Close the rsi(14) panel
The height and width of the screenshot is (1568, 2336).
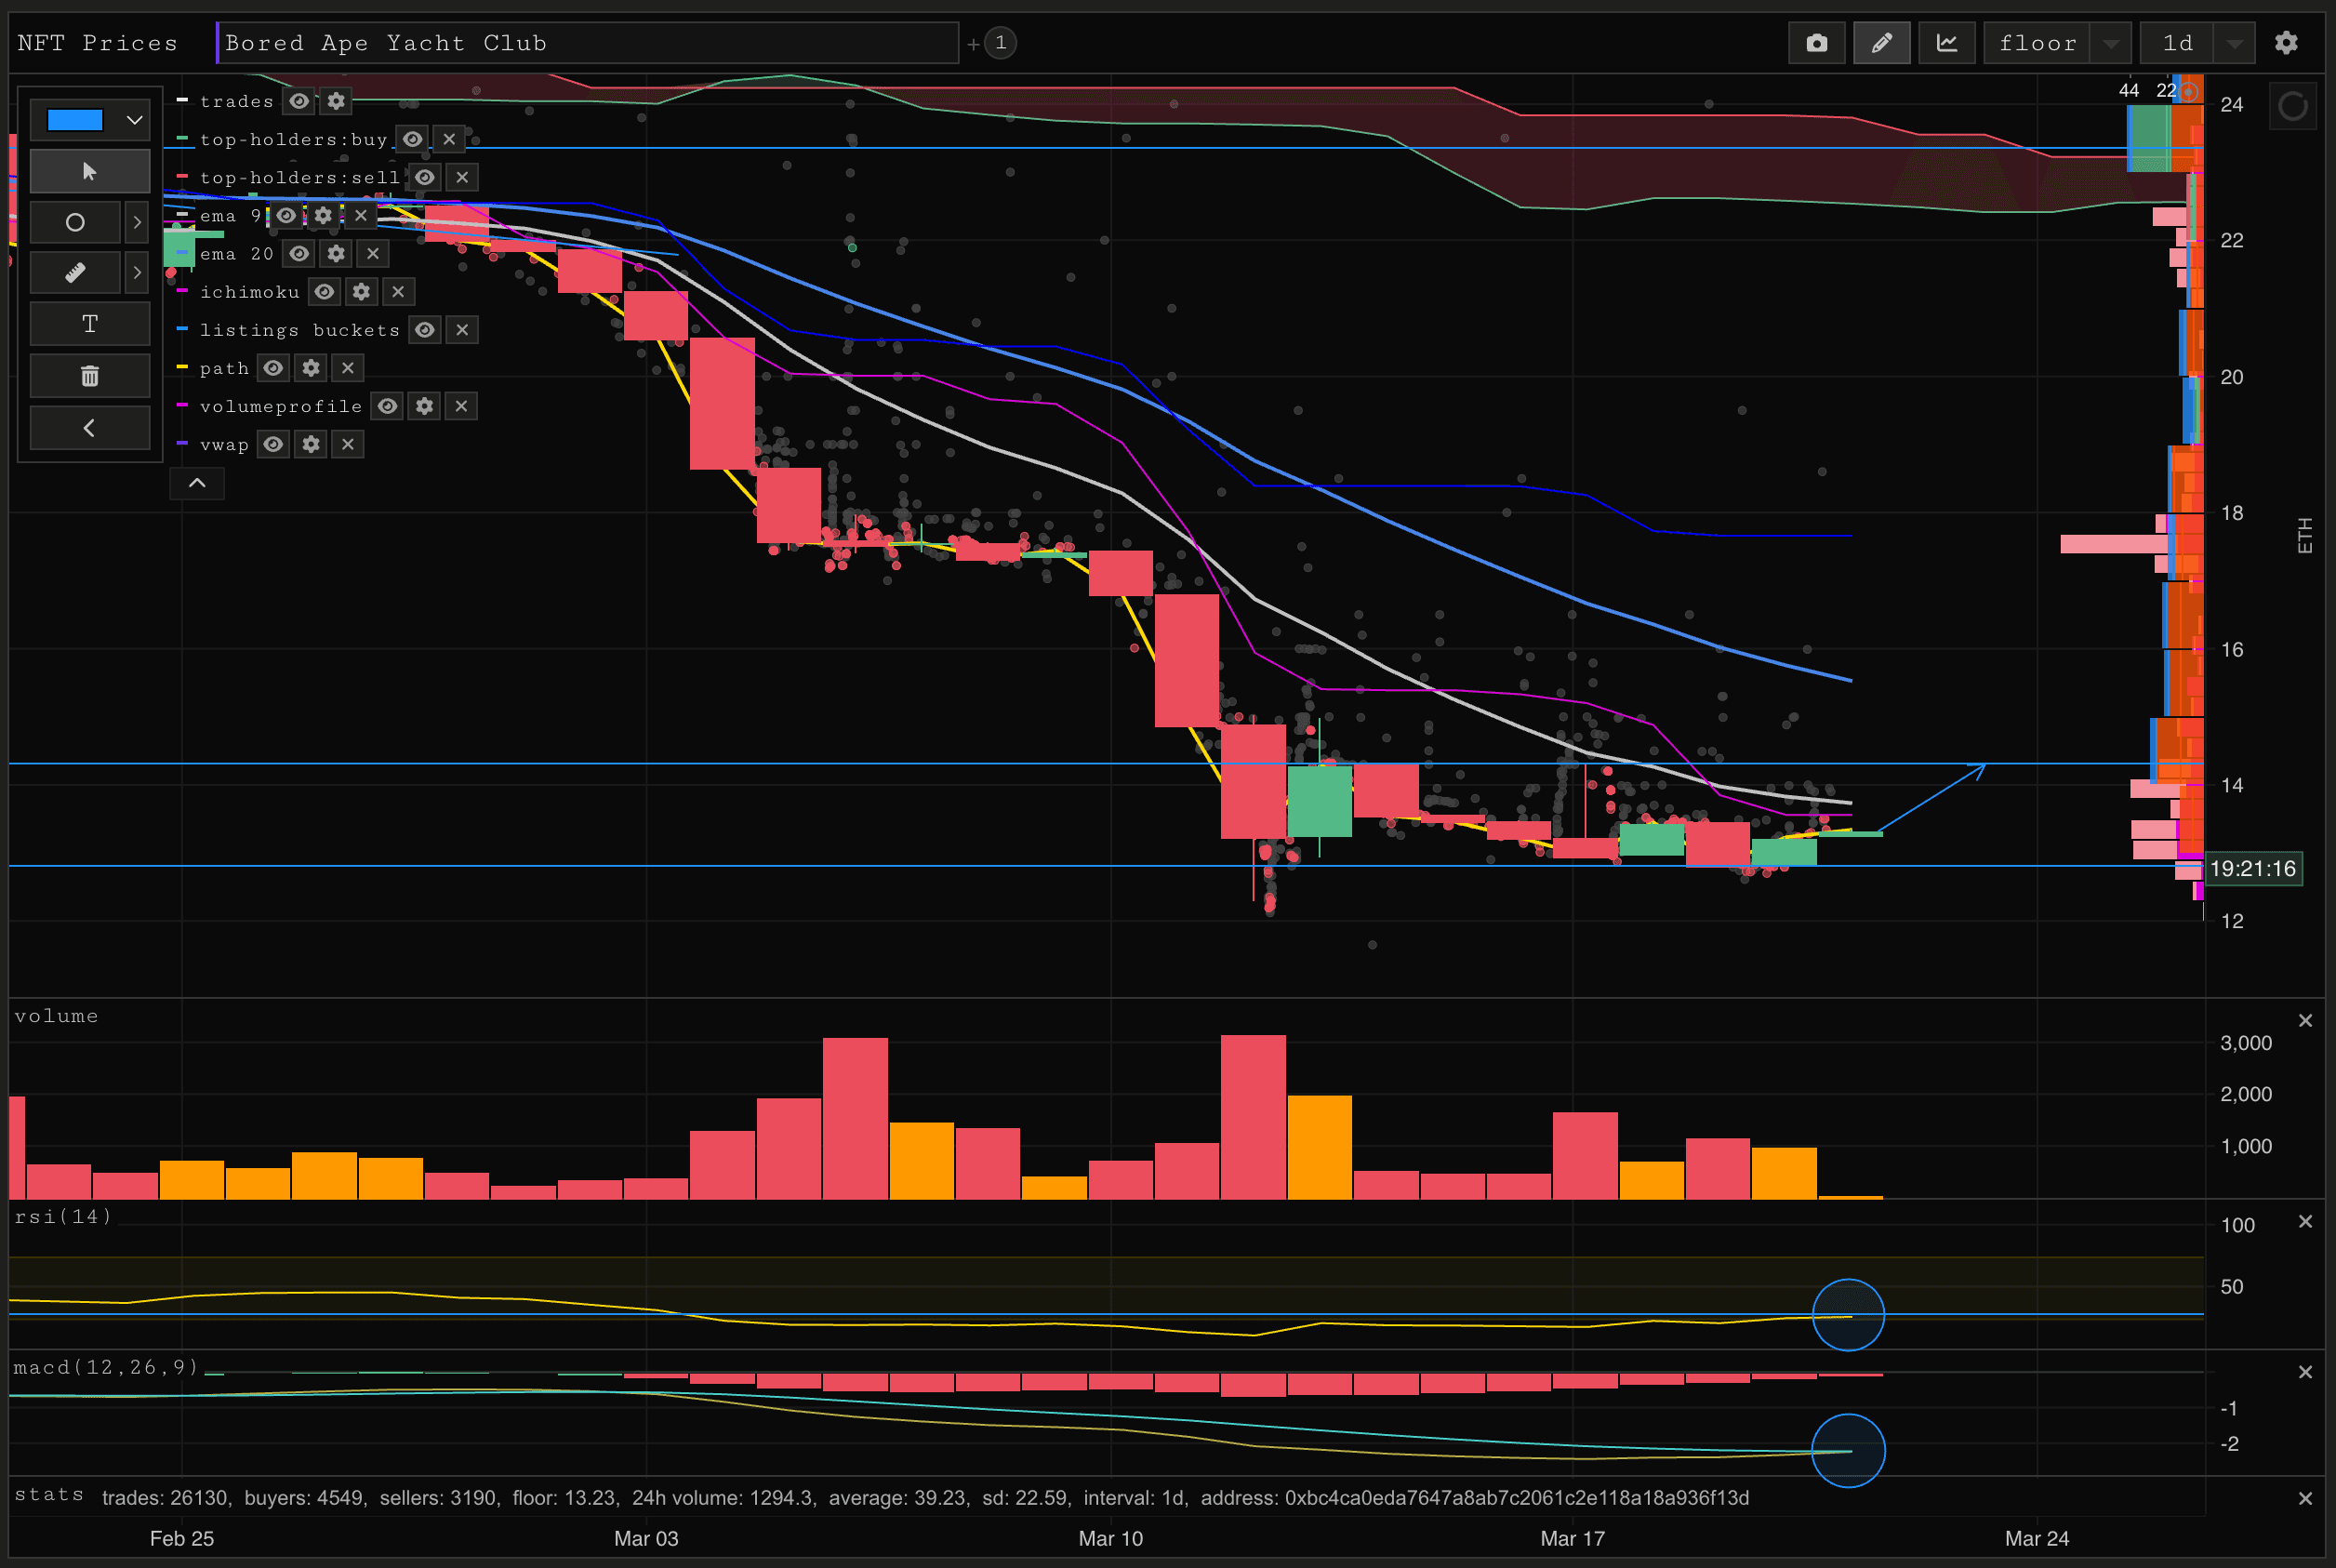[x=2305, y=1222]
